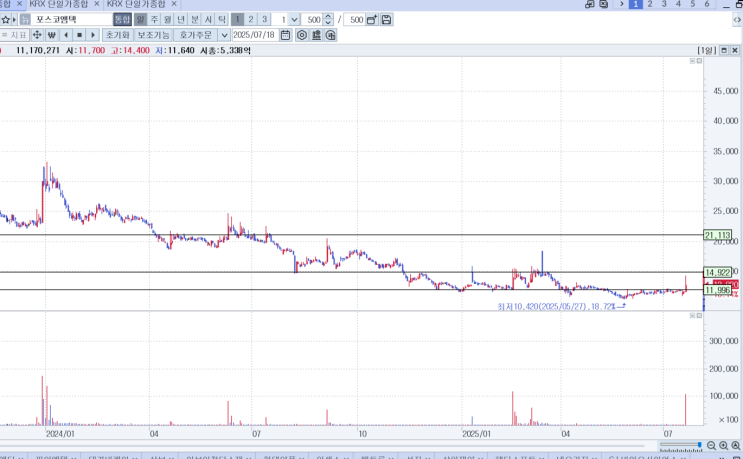Click the 14,922 horizontal line price label

click(x=717, y=272)
